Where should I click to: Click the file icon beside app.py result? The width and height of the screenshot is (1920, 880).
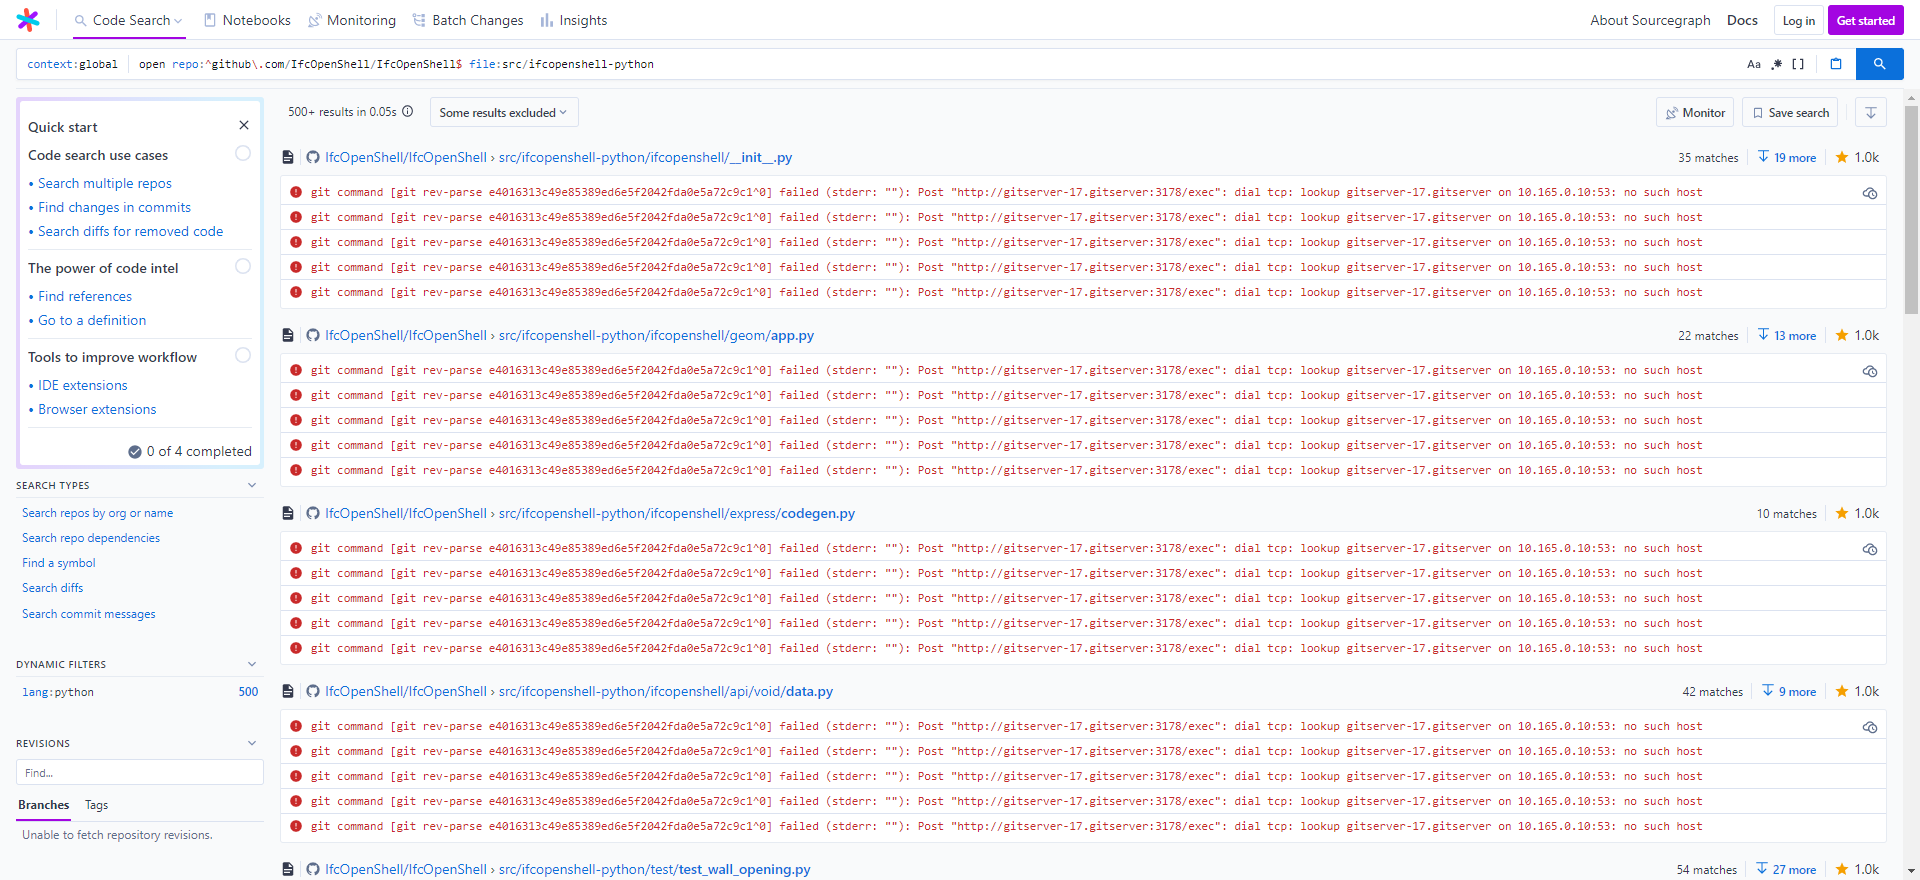click(288, 335)
